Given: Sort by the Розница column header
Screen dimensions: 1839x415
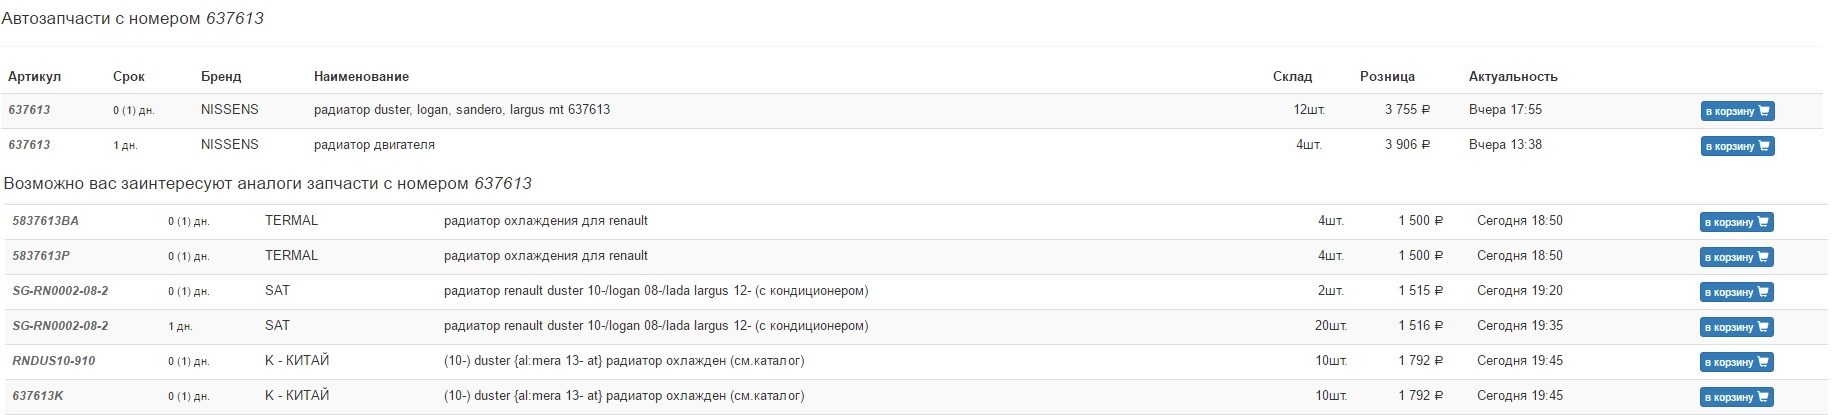Looking at the screenshot, I should 1387,77.
